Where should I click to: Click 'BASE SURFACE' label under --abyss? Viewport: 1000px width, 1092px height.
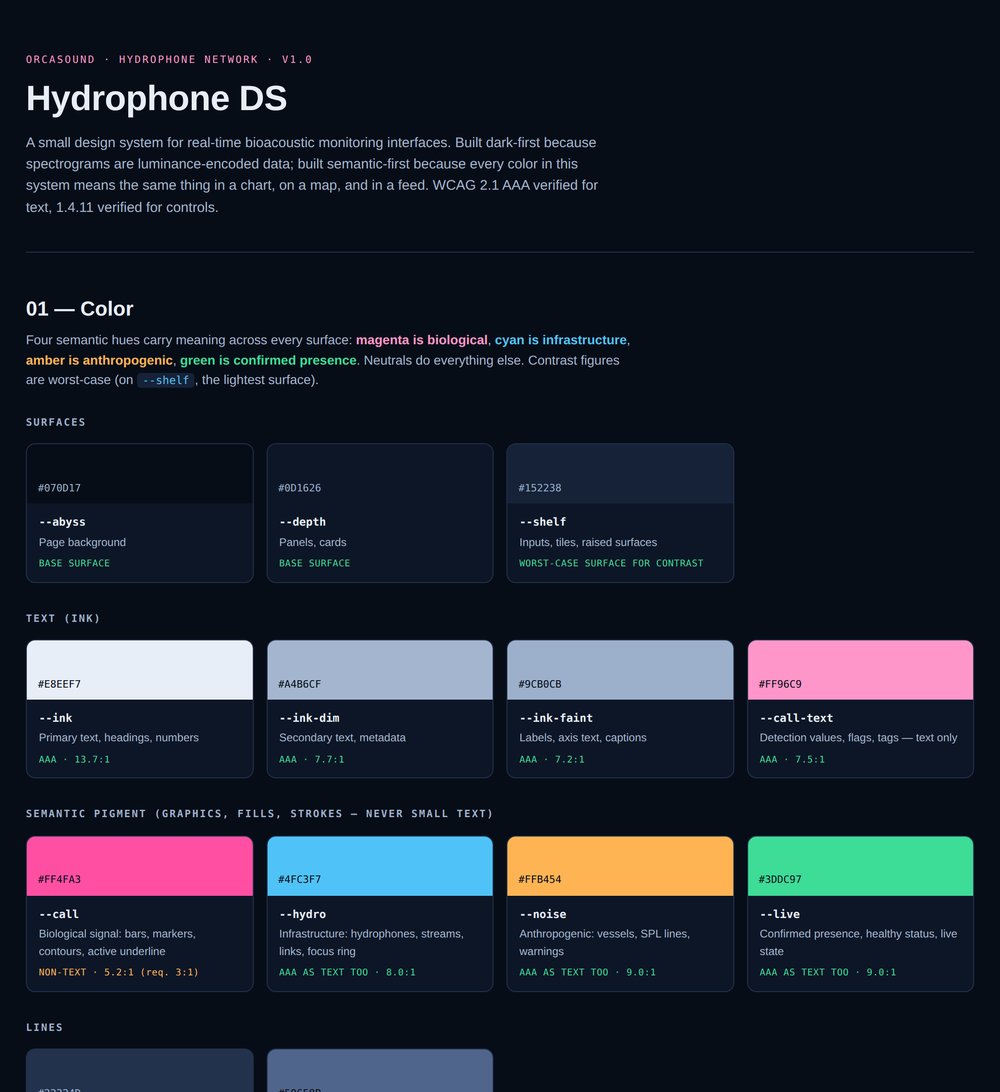(75, 563)
